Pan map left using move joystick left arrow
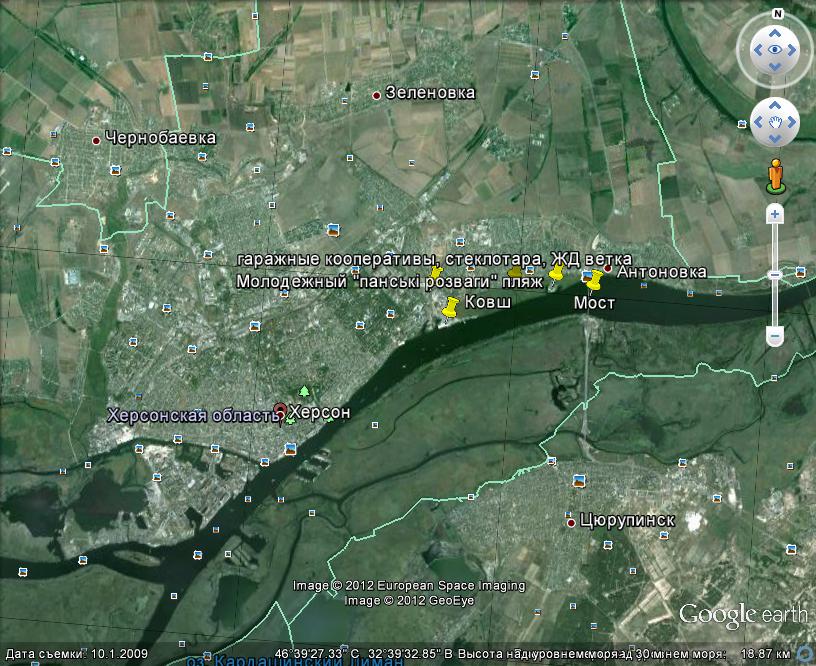Screen dimensions: 816x666 click(756, 123)
